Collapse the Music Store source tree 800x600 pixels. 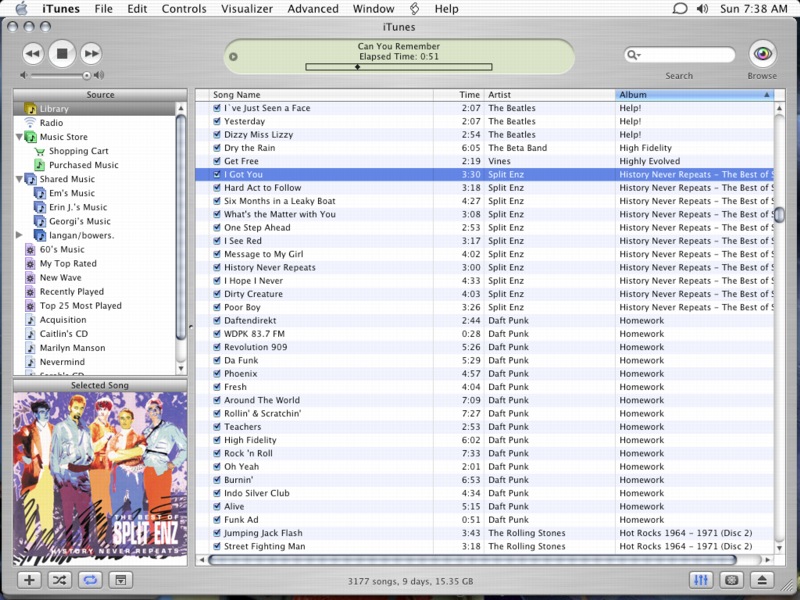coord(20,137)
